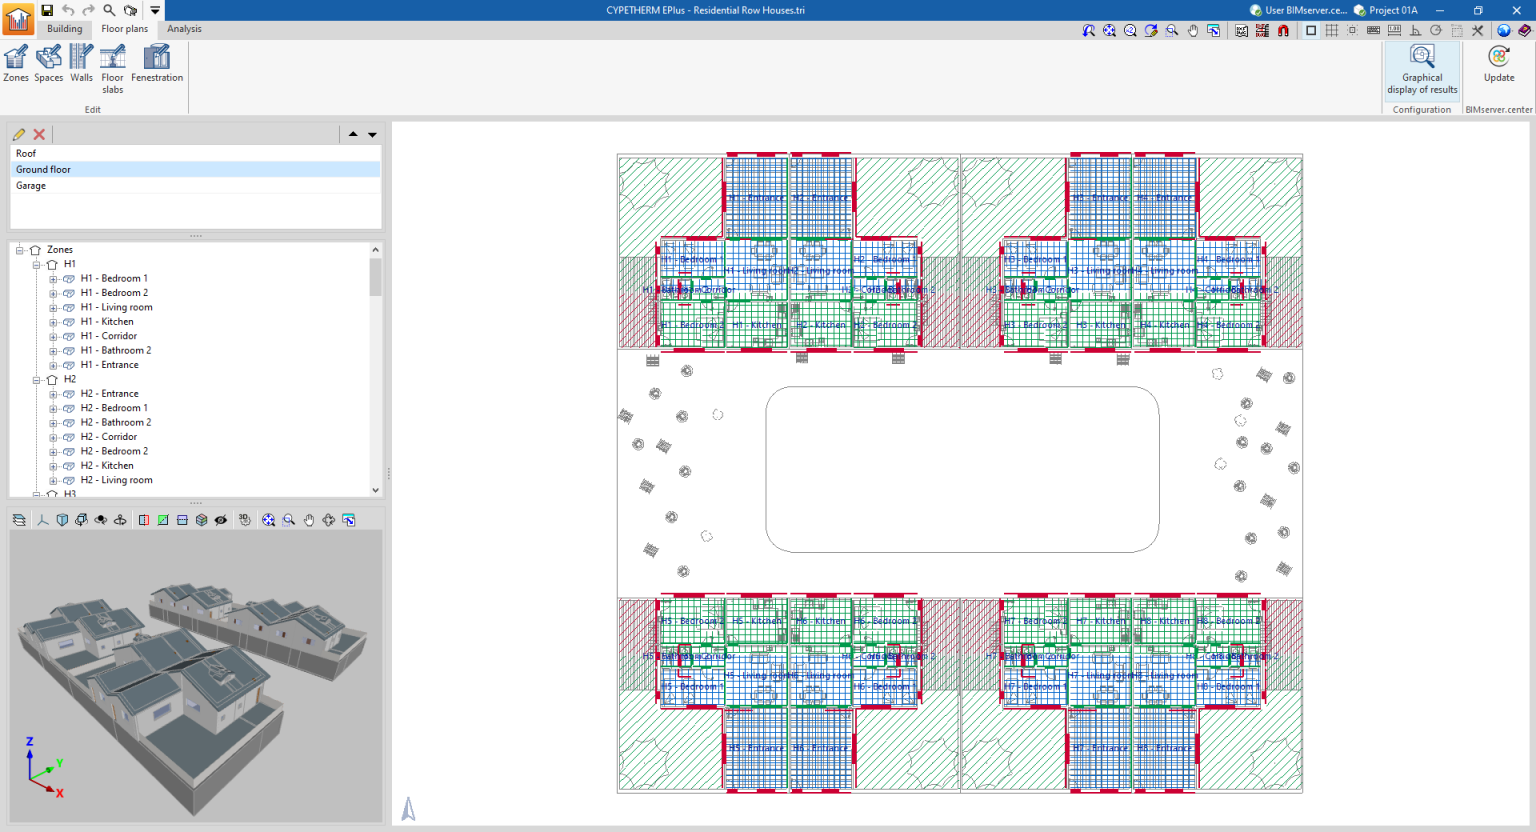The width and height of the screenshot is (1536, 832).
Task: Click the orbit rotate icon in 3D toolbar
Action: tap(329, 520)
